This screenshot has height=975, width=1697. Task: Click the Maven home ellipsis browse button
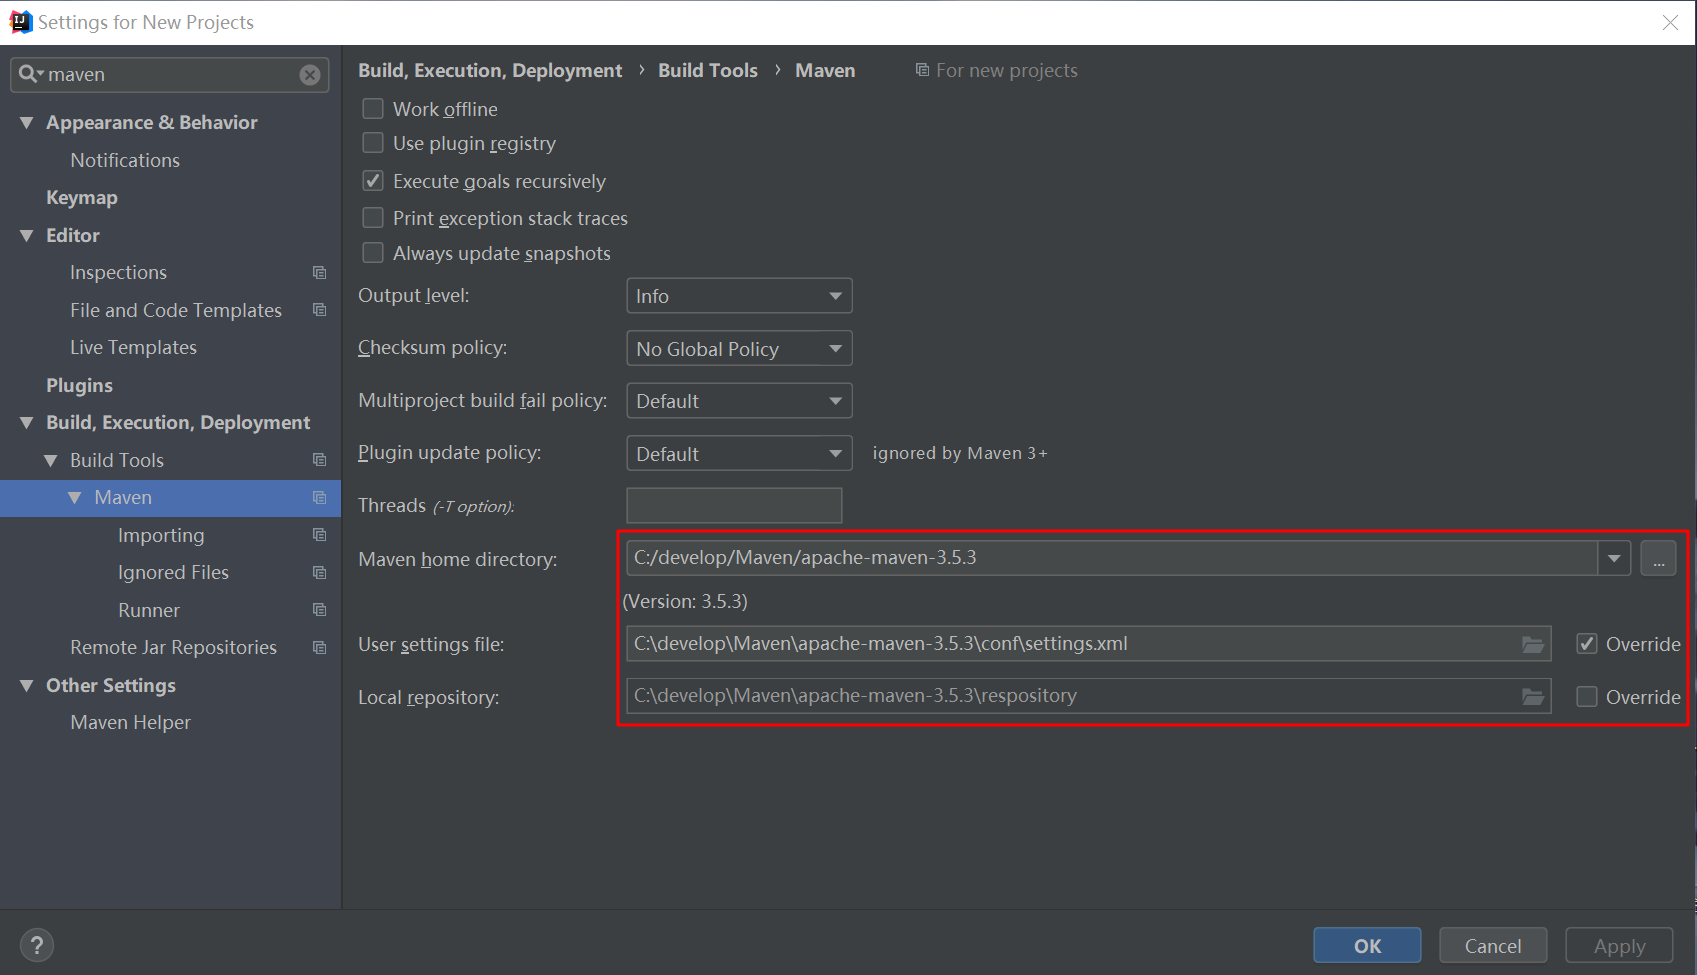point(1658,558)
